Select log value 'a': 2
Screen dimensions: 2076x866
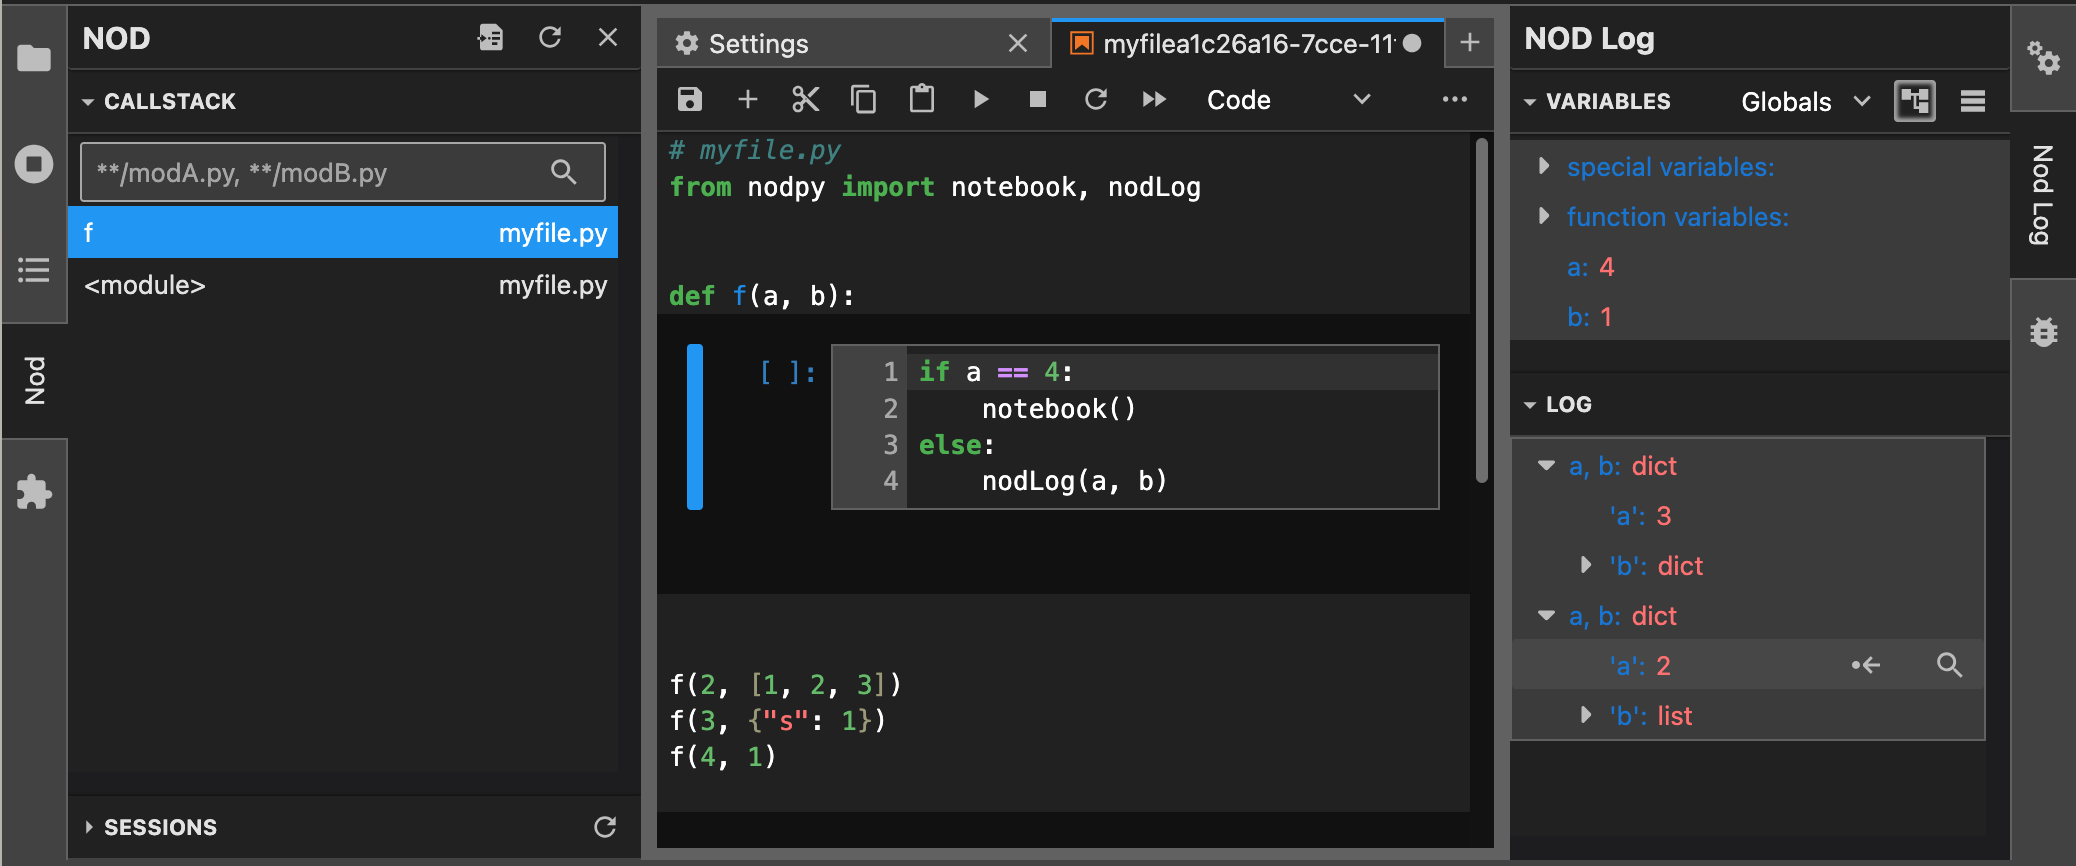[x=1640, y=666]
